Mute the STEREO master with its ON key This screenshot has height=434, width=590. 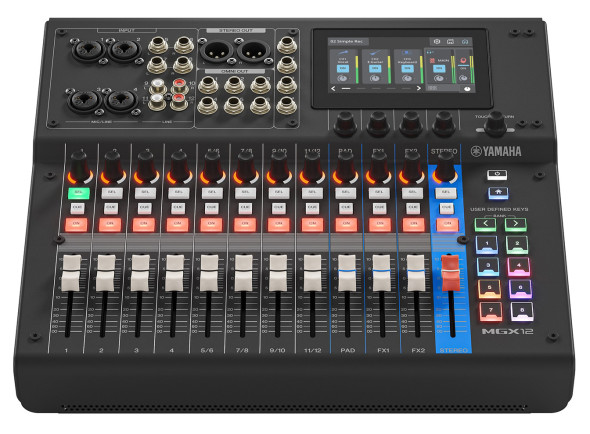[447, 224]
